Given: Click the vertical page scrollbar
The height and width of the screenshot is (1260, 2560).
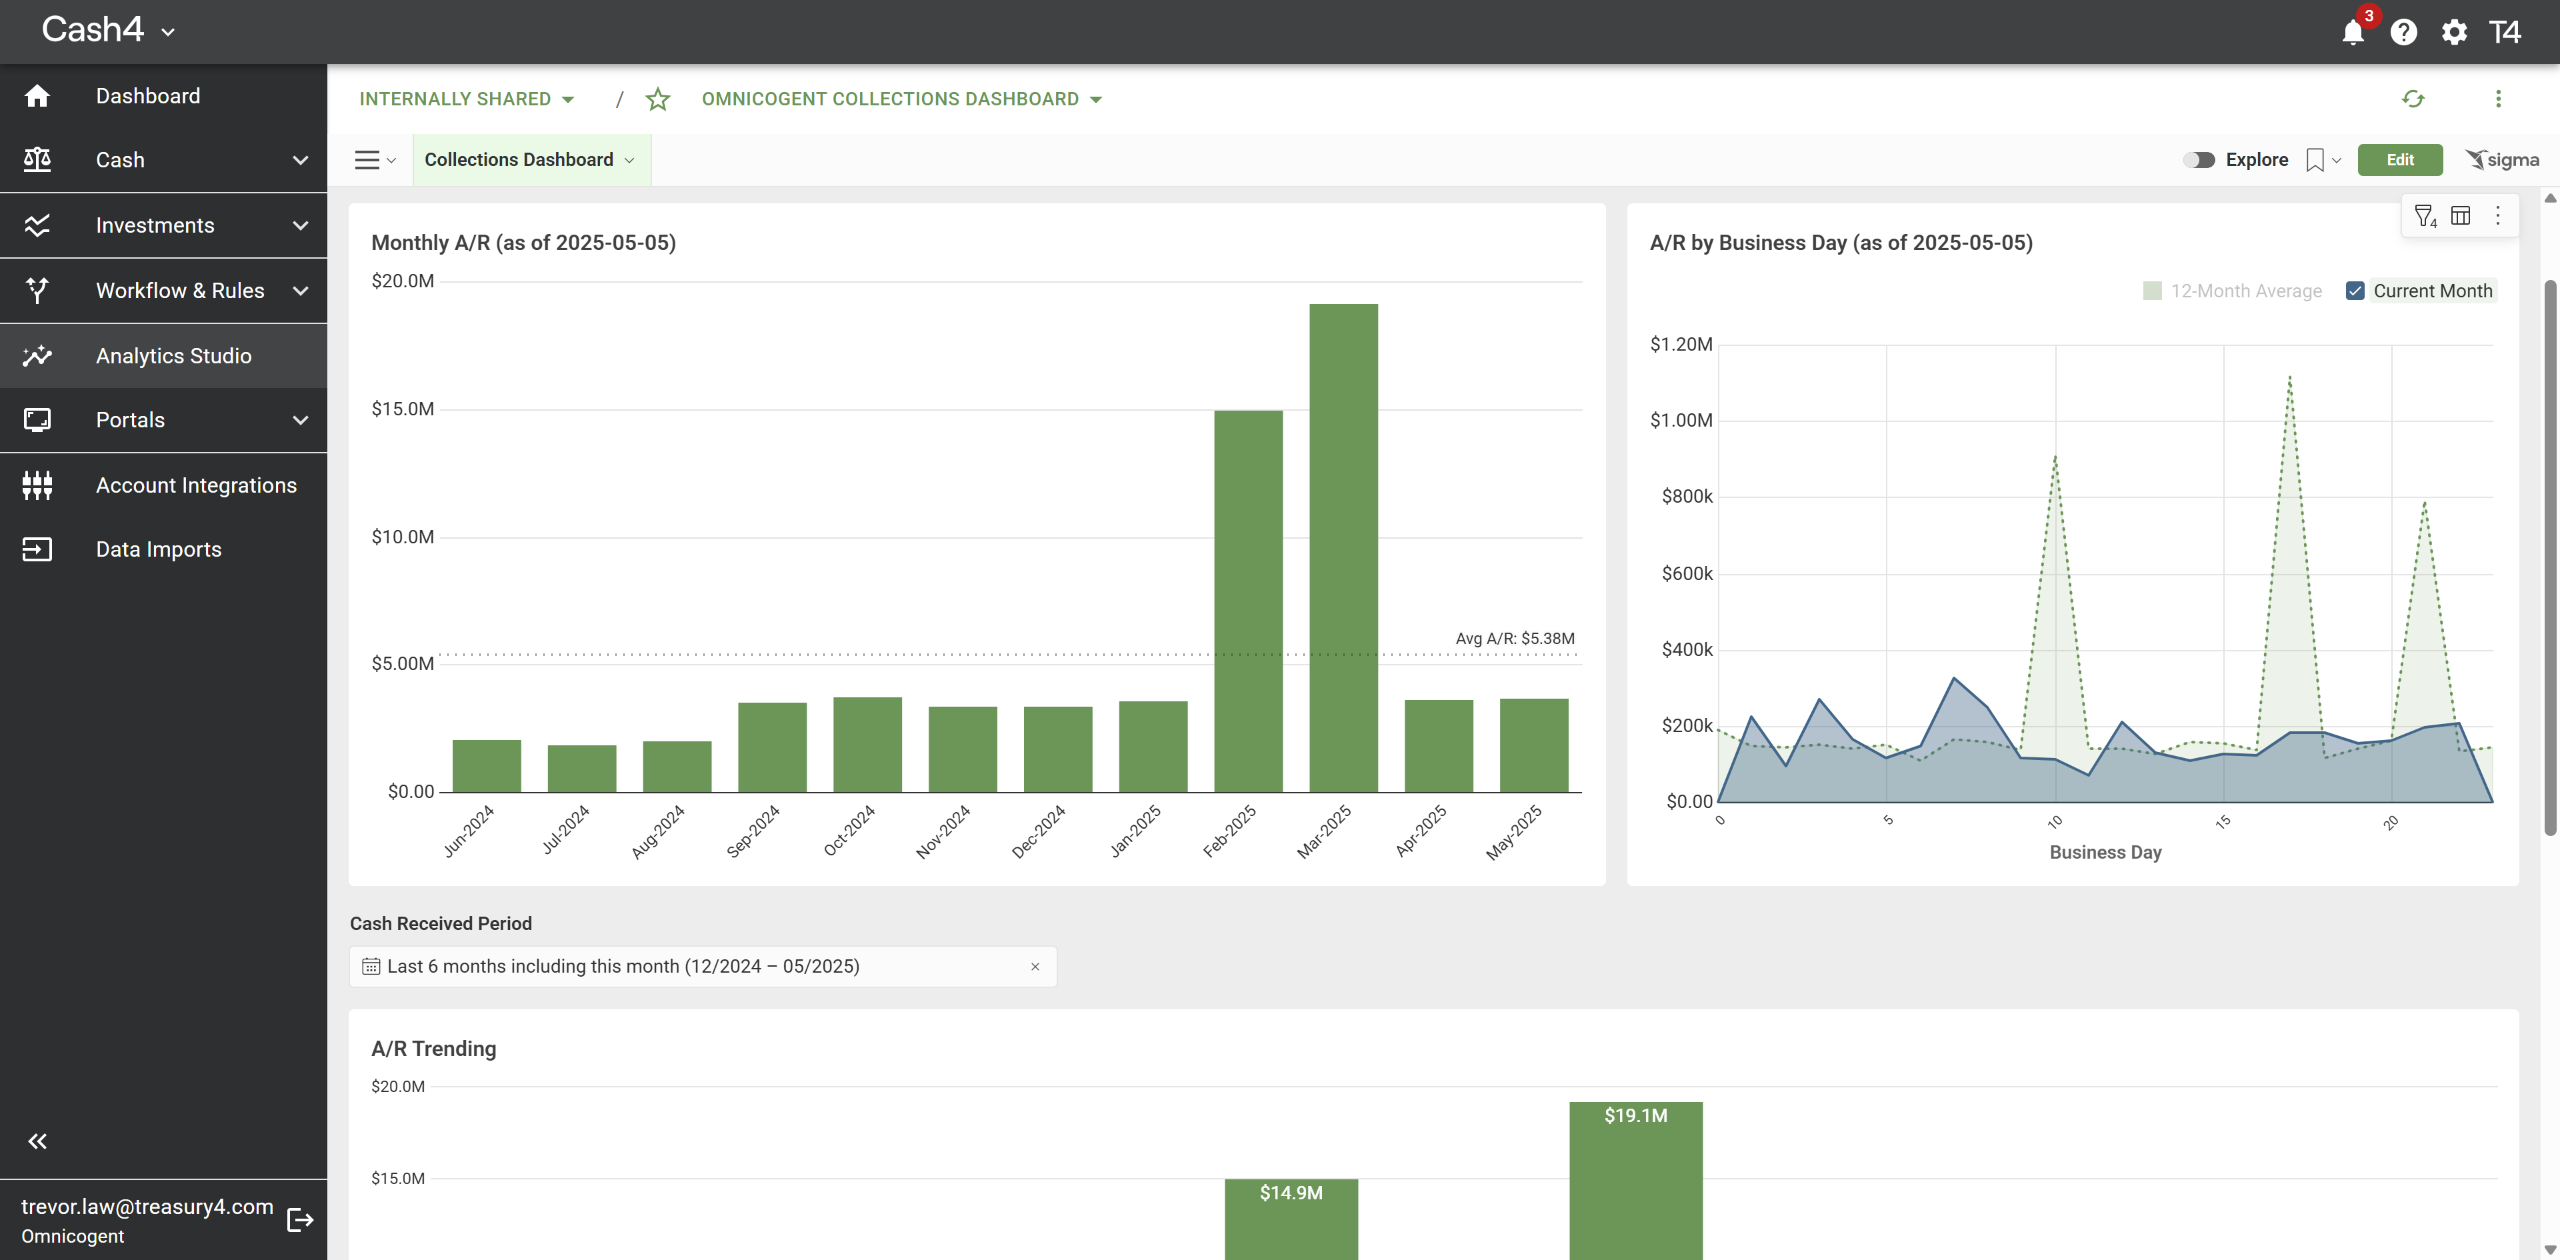Looking at the screenshot, I should (2549, 560).
